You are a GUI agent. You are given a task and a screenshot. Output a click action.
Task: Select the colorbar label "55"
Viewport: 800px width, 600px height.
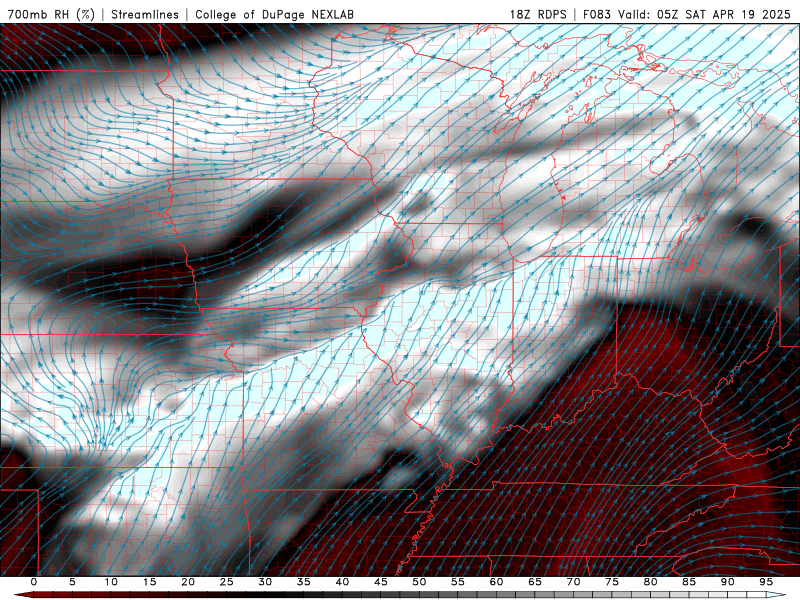point(458,582)
